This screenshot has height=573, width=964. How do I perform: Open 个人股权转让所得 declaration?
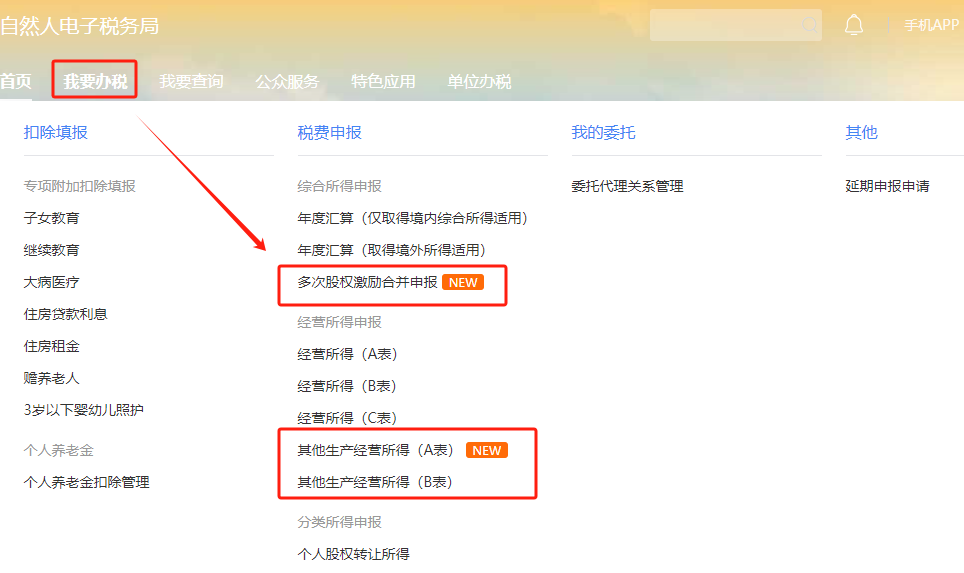354,554
